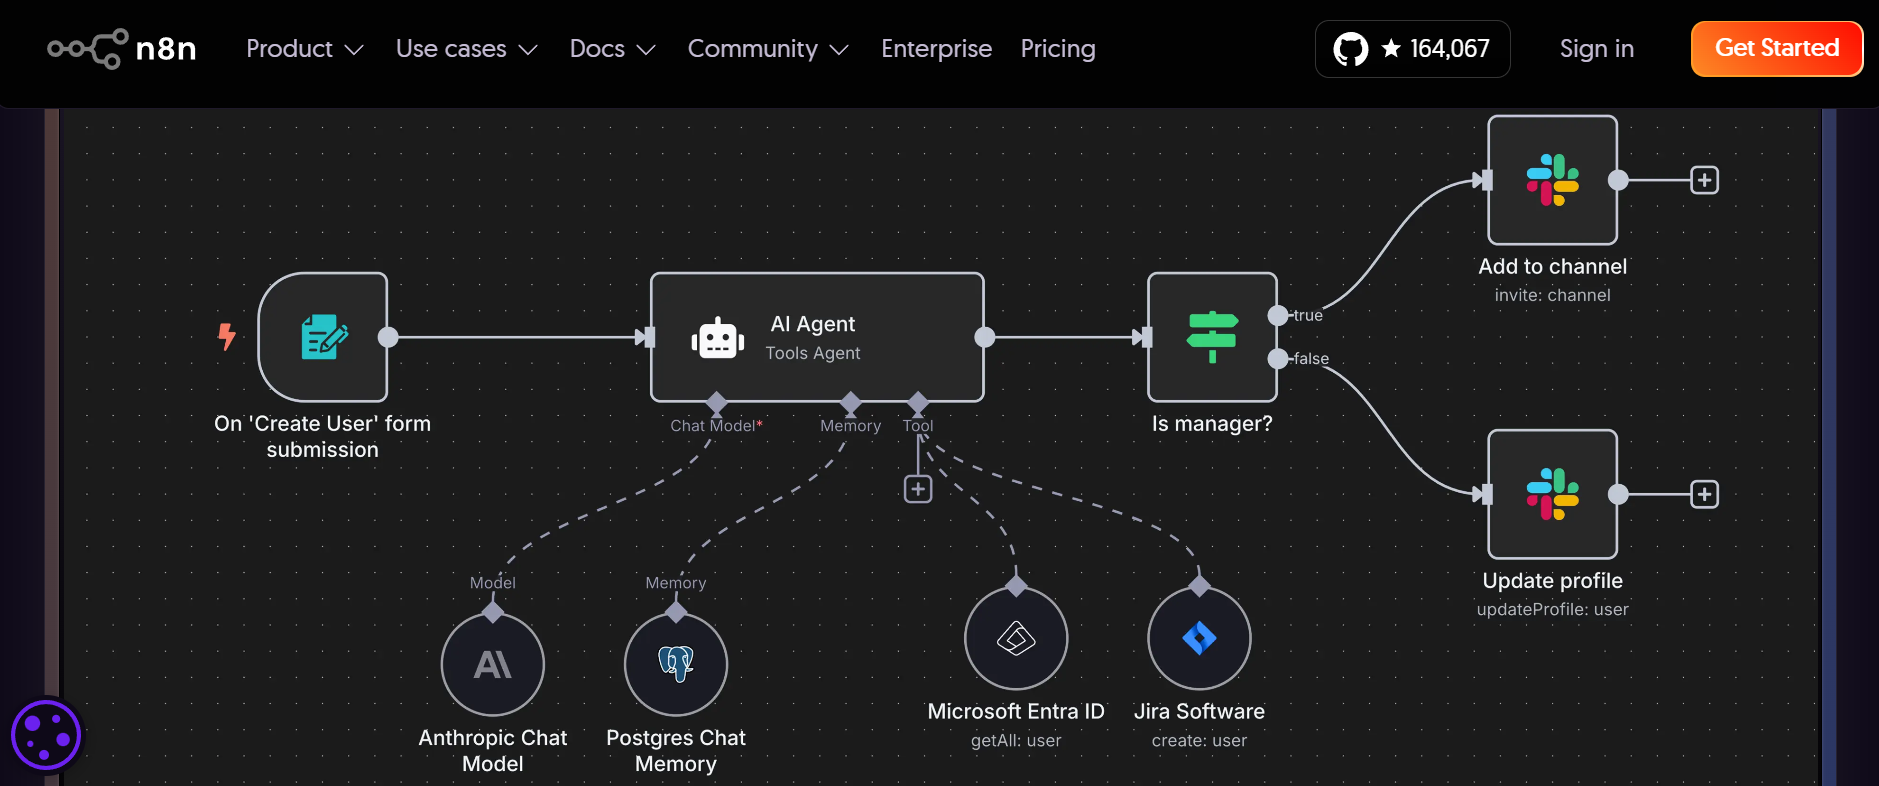Click the Sign in link
Screen dimensions: 1879x786
(x=1596, y=48)
